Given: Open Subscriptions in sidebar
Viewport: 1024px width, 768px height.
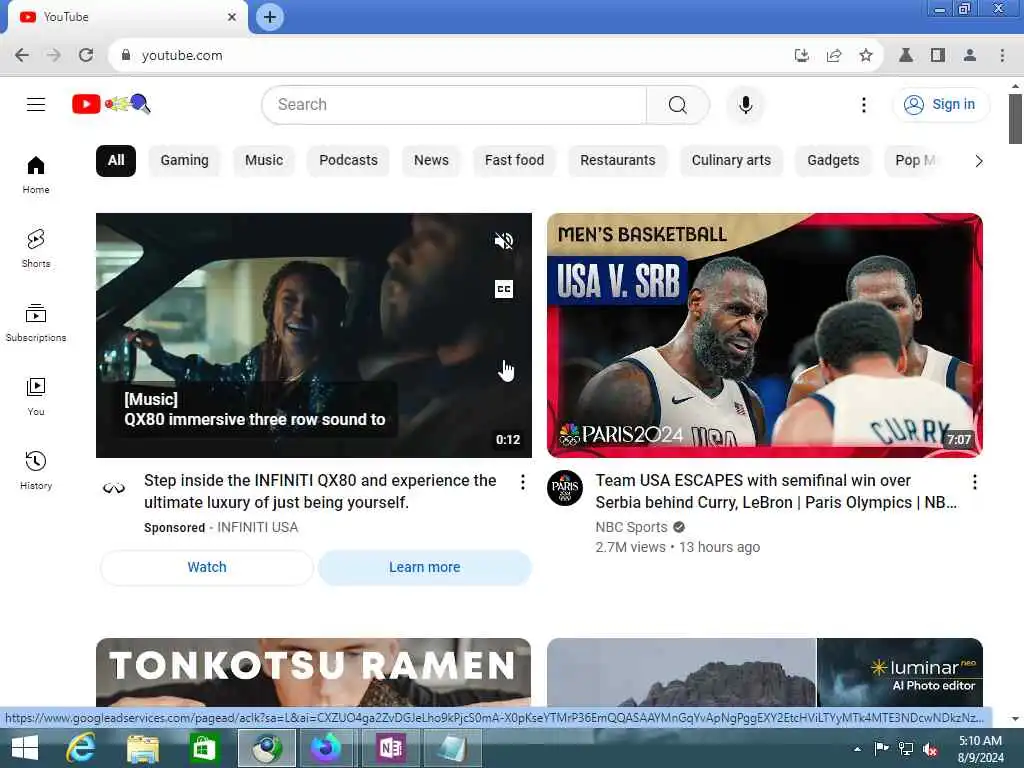Looking at the screenshot, I should click(36, 323).
